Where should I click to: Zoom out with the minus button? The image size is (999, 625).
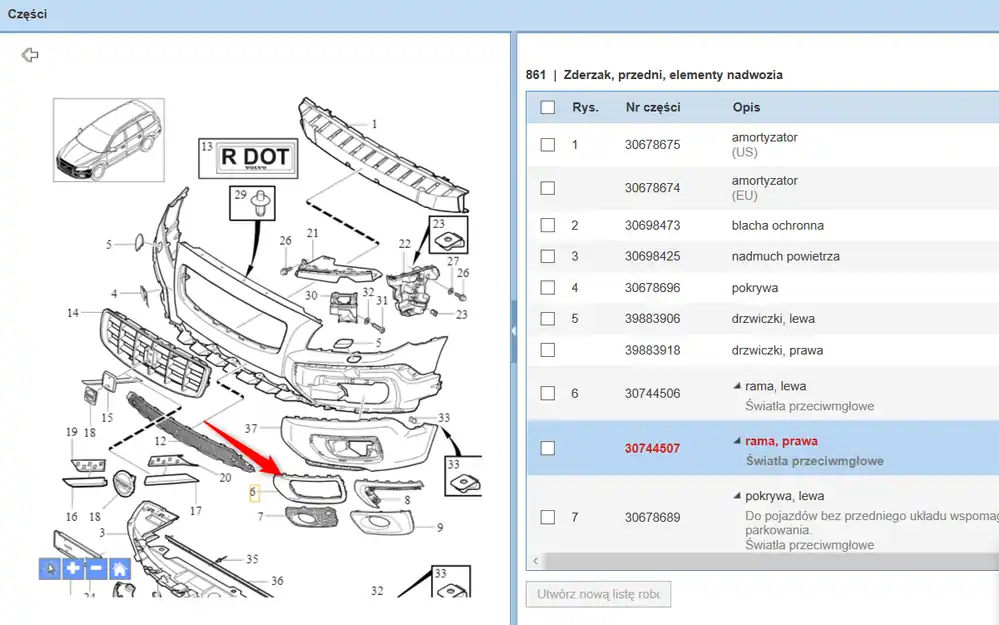(x=96, y=569)
